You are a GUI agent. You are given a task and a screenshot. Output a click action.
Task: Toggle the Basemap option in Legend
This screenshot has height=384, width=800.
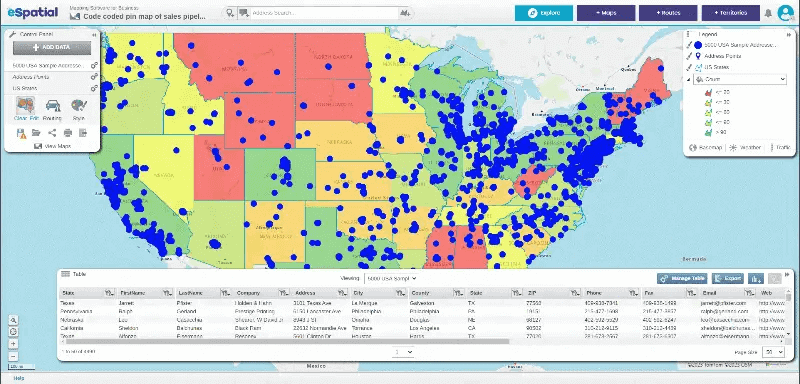(x=705, y=147)
